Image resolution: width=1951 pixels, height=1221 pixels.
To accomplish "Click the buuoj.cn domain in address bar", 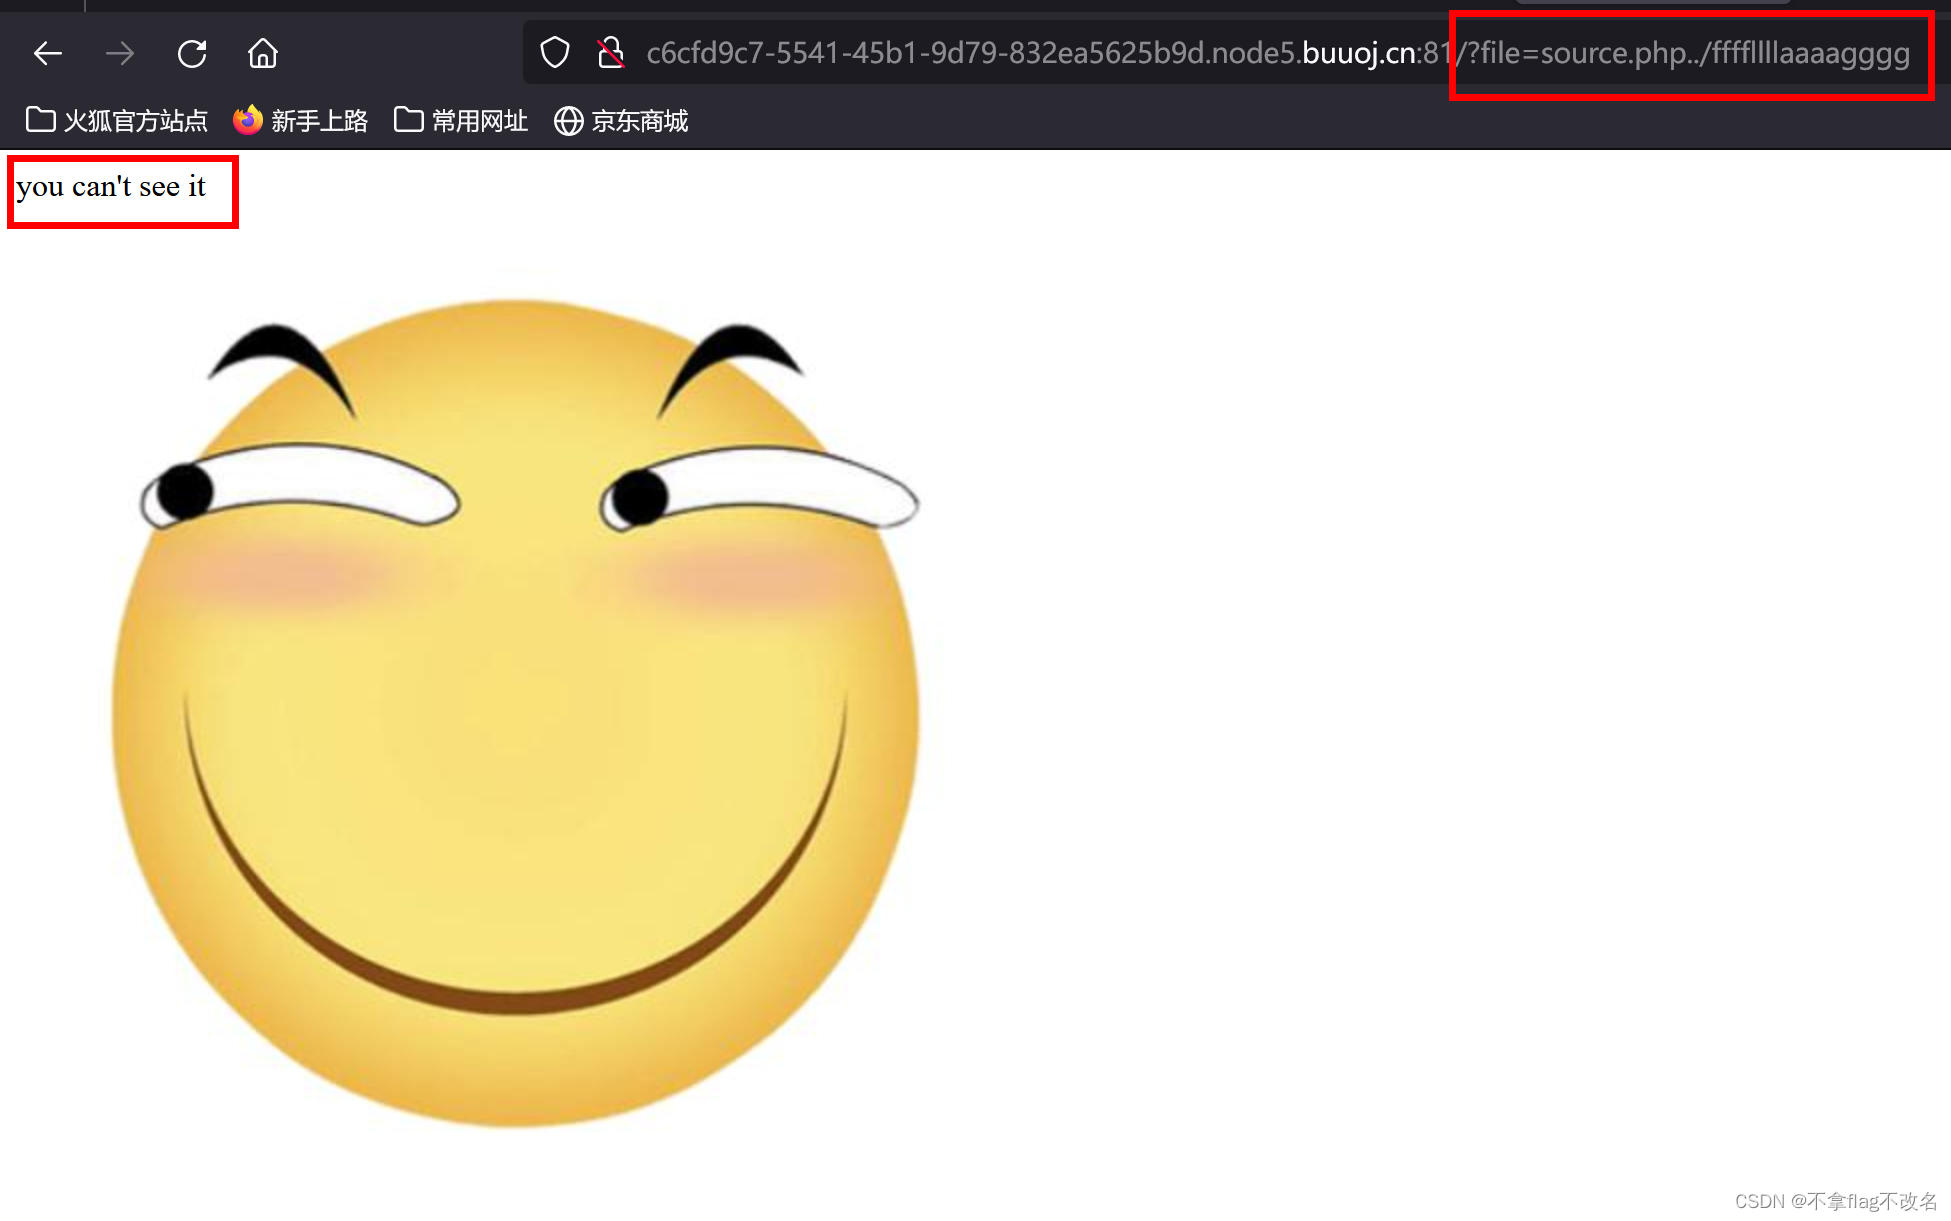I will (1357, 53).
